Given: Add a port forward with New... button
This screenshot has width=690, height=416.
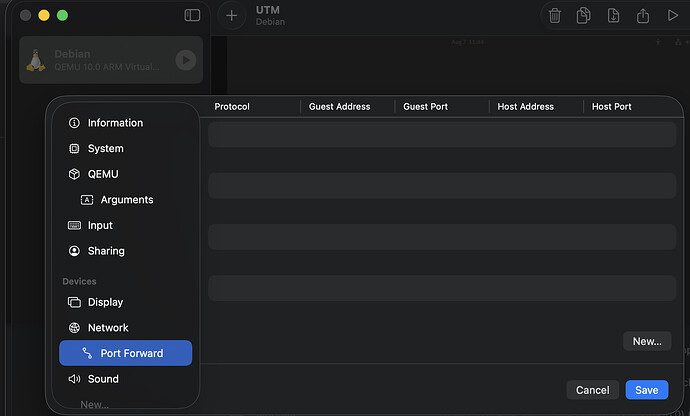Looking at the screenshot, I should coord(647,341).
